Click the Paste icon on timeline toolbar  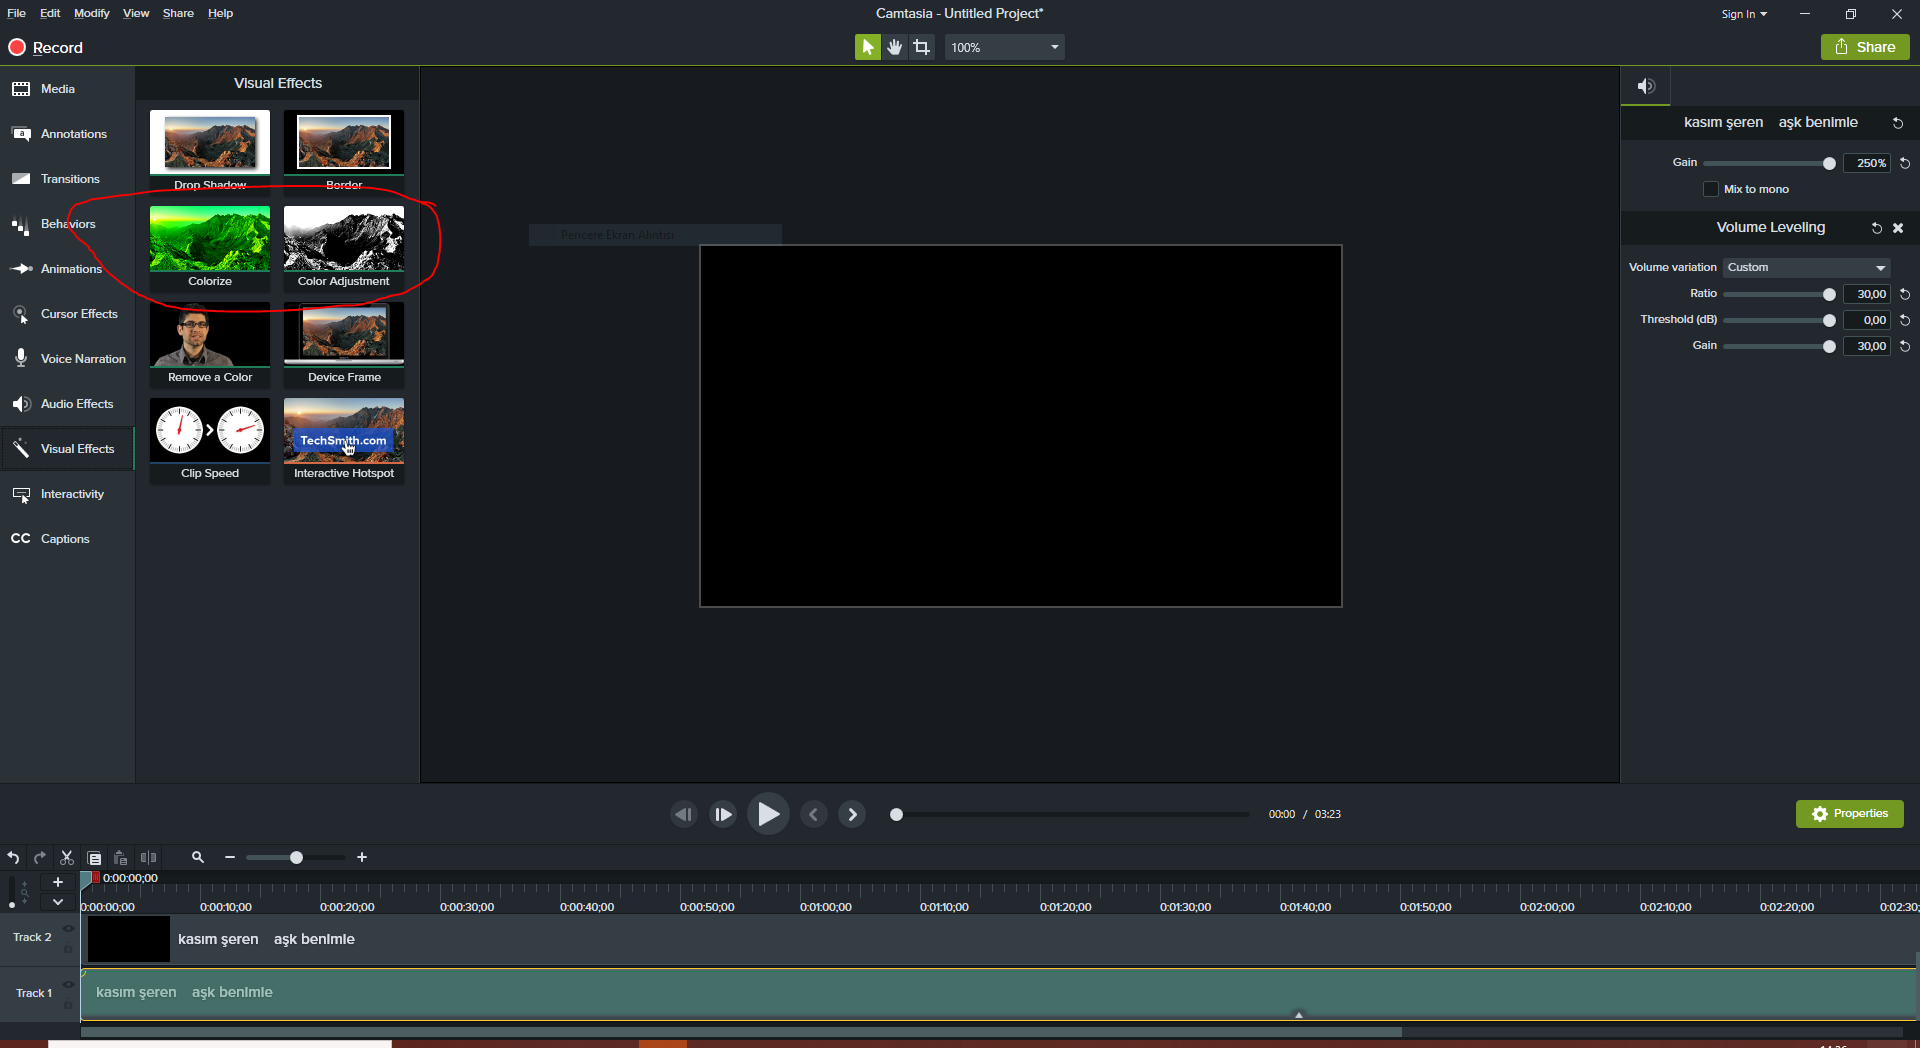[x=121, y=857]
